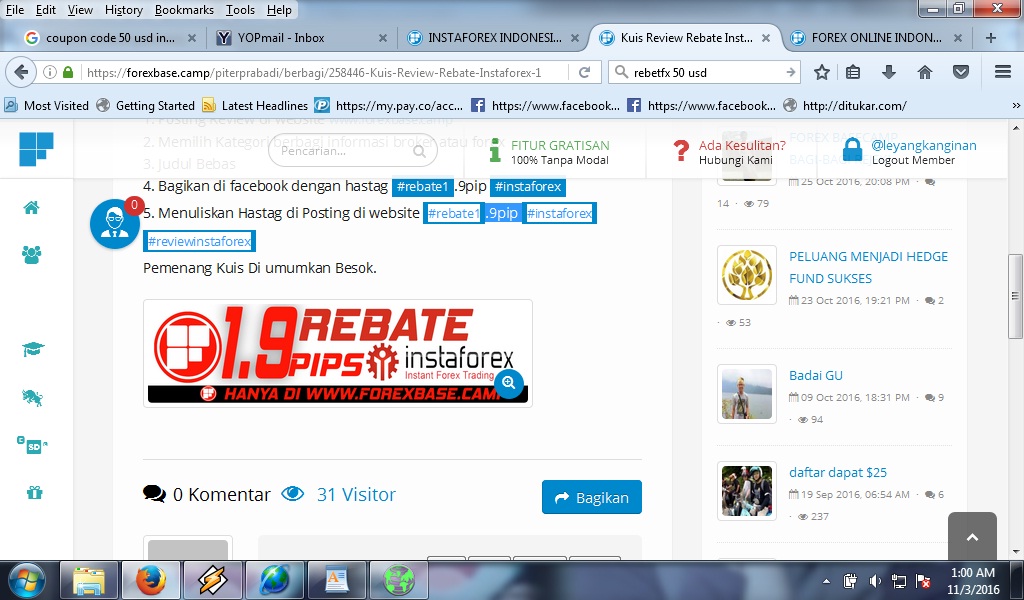Open the Badai GU post link
The height and width of the screenshot is (600, 1024).
click(x=816, y=375)
